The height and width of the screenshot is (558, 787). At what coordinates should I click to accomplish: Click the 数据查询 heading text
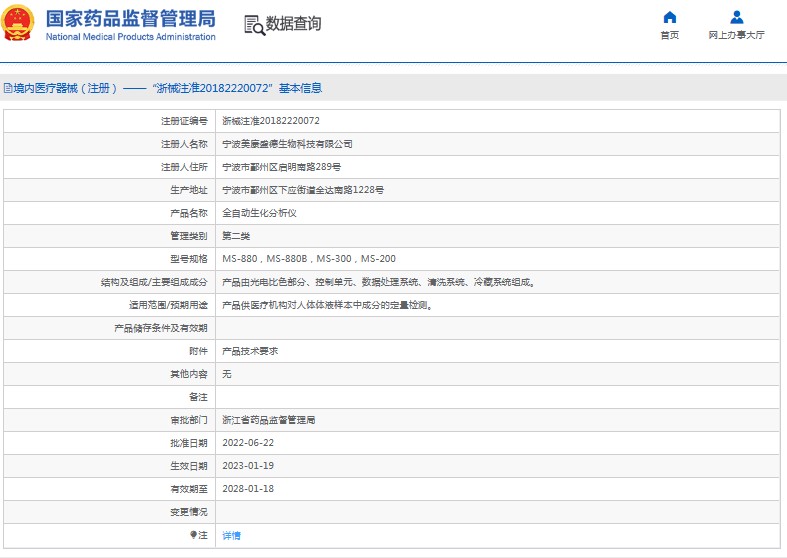point(293,24)
